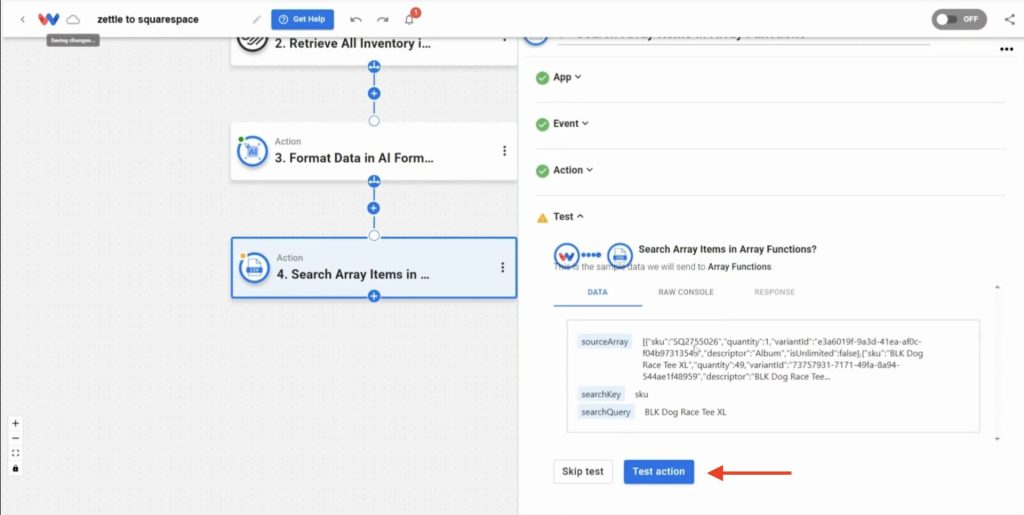Expand the Event section
Screen dimensions: 1024x515
tap(571, 123)
